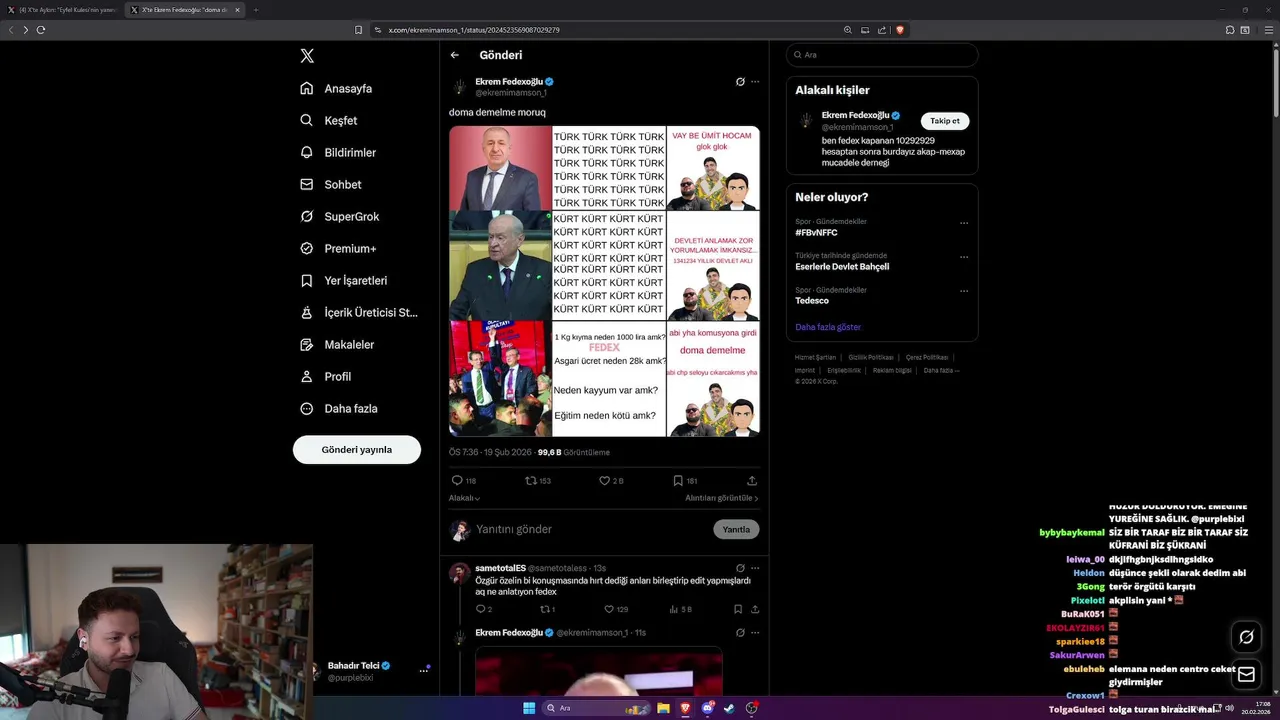Image resolution: width=1280 pixels, height=720 pixels.
Task: Click Grok icon on main post
Action: point(740,81)
